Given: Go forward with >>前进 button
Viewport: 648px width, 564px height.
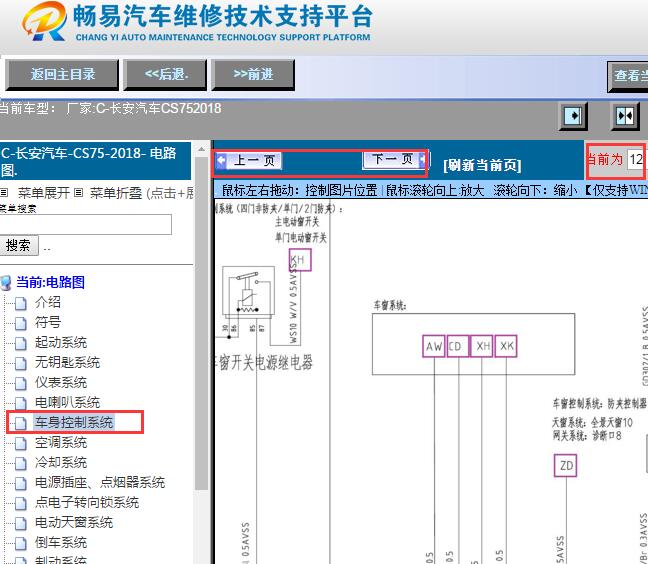Looking at the screenshot, I should coord(253,75).
